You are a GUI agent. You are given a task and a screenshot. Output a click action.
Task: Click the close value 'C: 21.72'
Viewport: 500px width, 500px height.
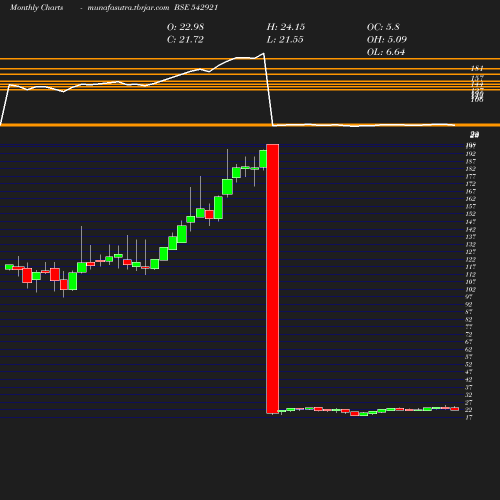[185, 39]
